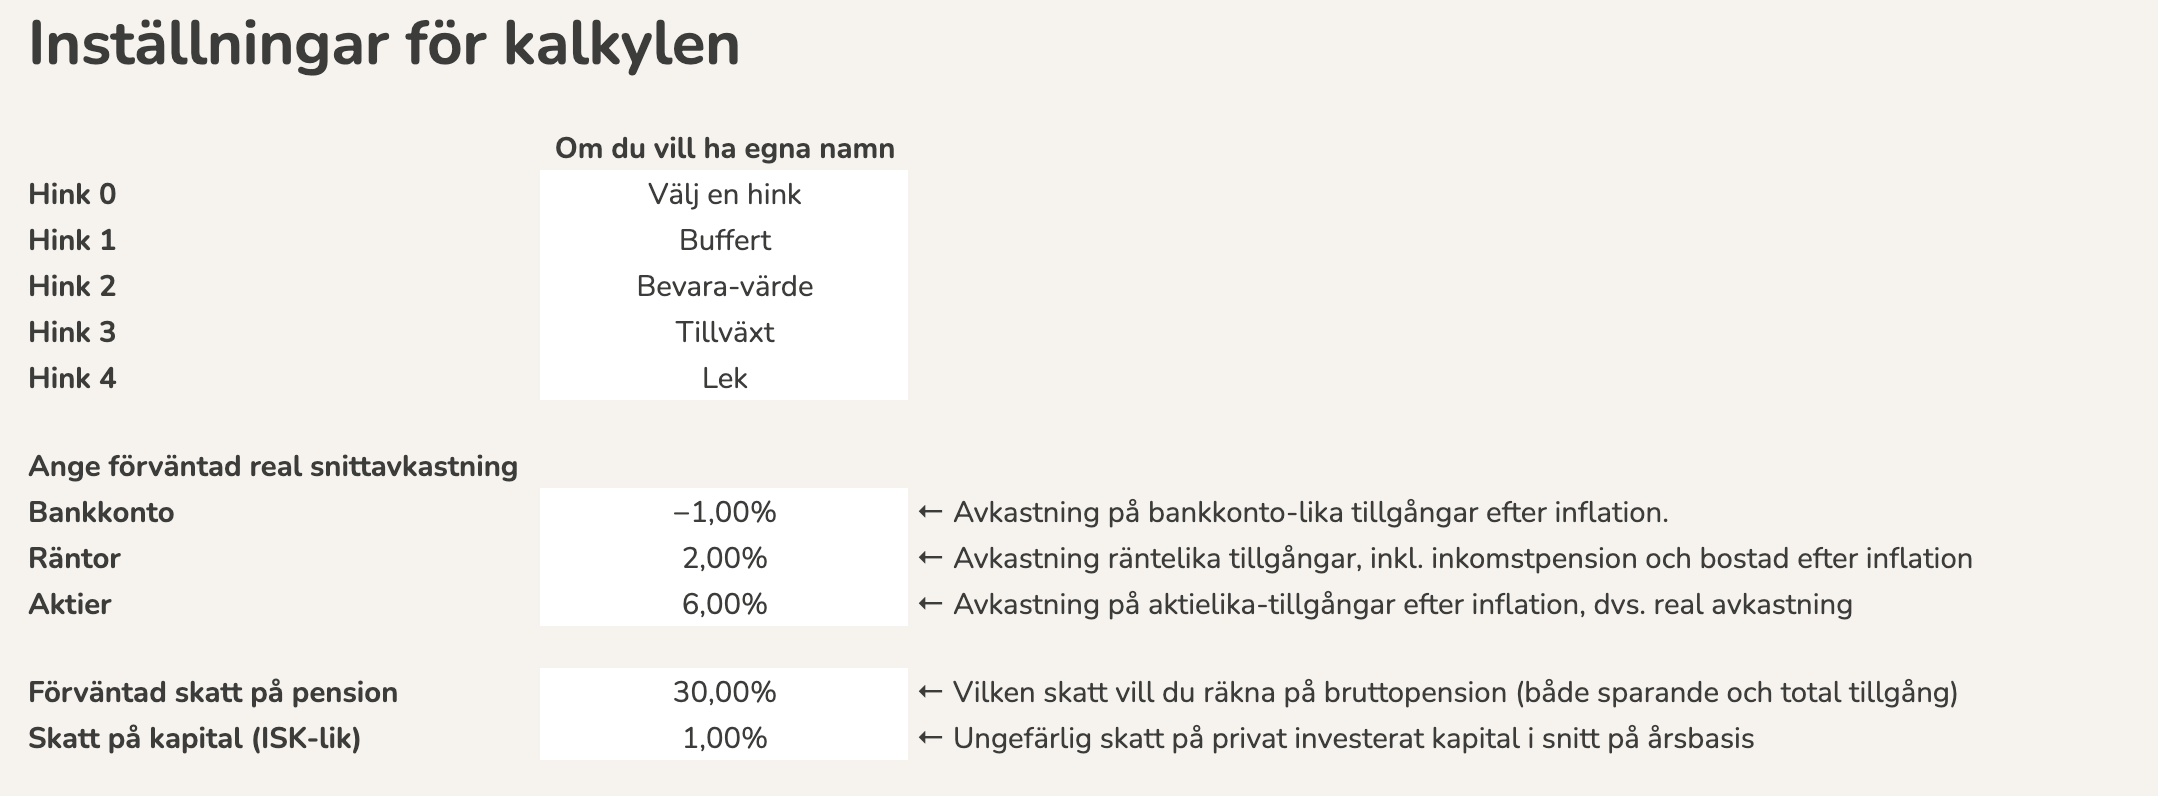Click the pension tax cell showing 30,00%
2158x796 pixels.
(724, 692)
